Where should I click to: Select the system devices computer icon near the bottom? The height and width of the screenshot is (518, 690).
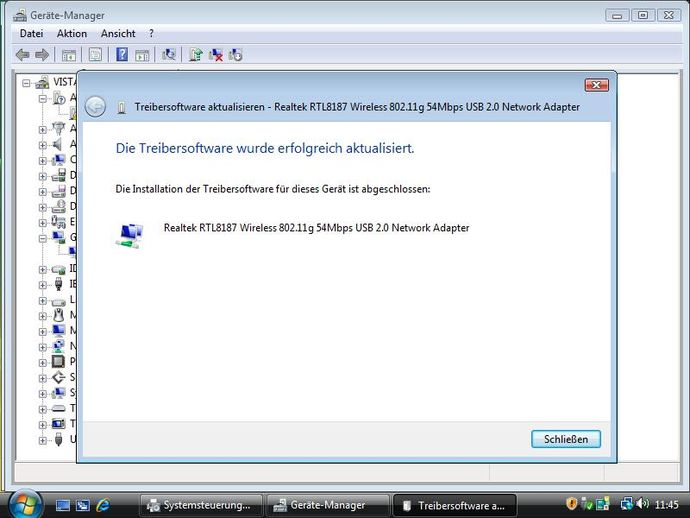coord(59,393)
